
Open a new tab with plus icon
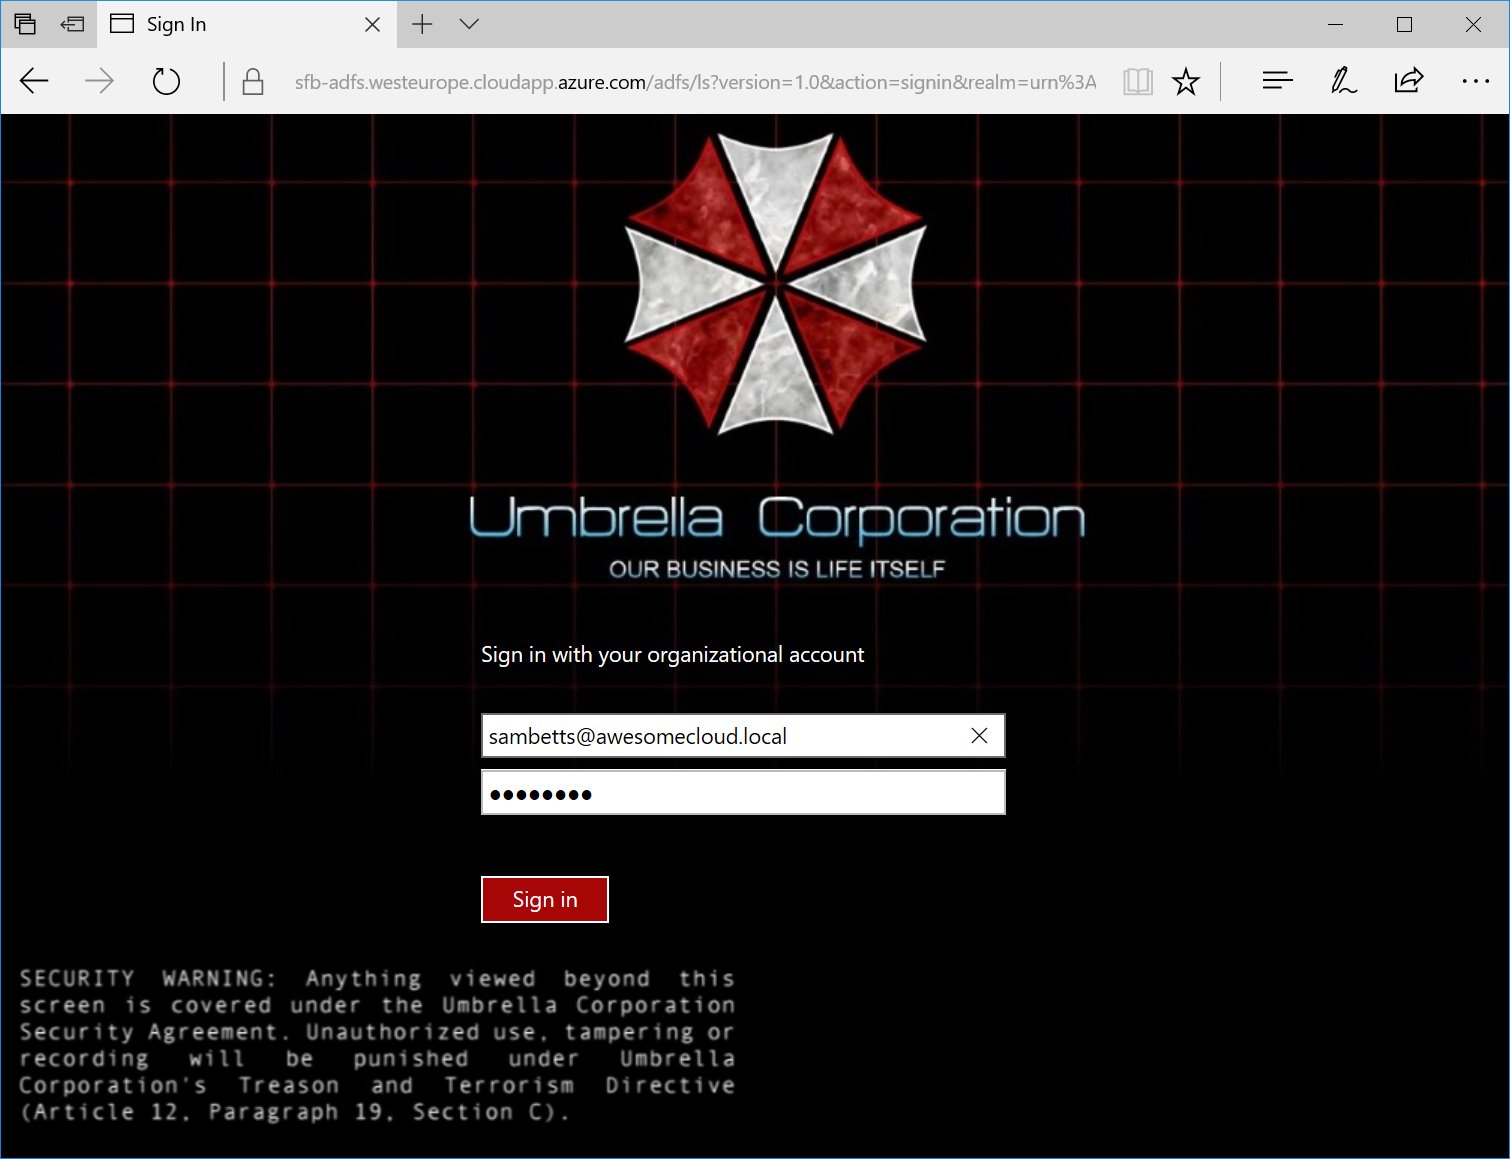(x=422, y=24)
